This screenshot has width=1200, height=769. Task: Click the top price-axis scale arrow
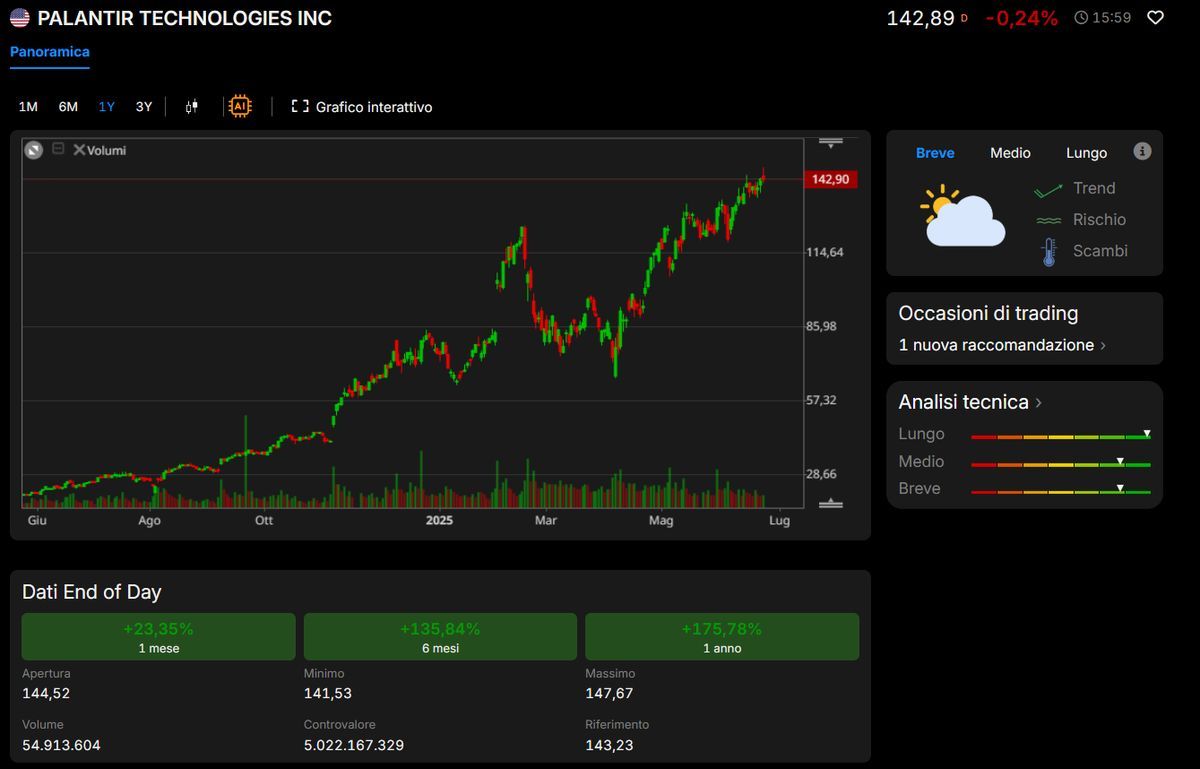tap(830, 144)
